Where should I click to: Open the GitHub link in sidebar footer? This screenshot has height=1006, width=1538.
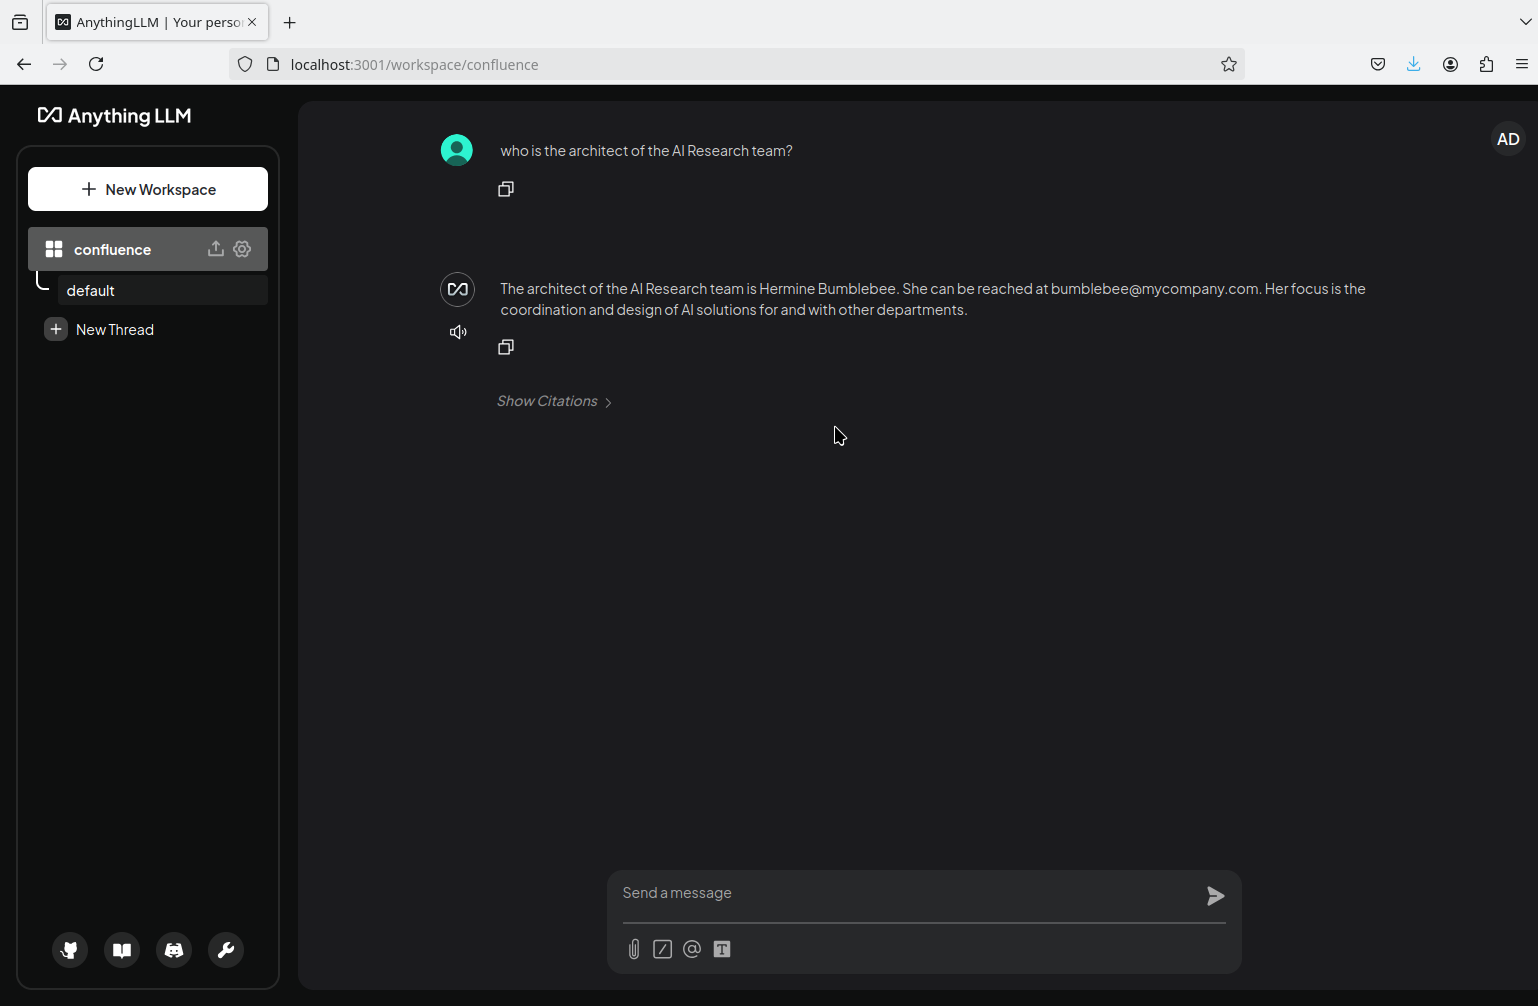(70, 950)
